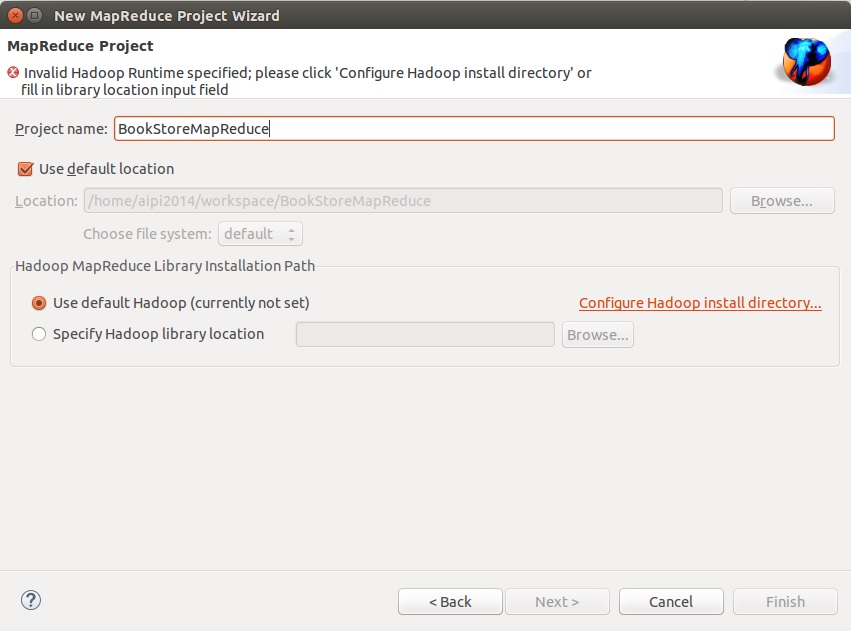Click the help question mark icon
The image size is (851, 631).
(31, 600)
